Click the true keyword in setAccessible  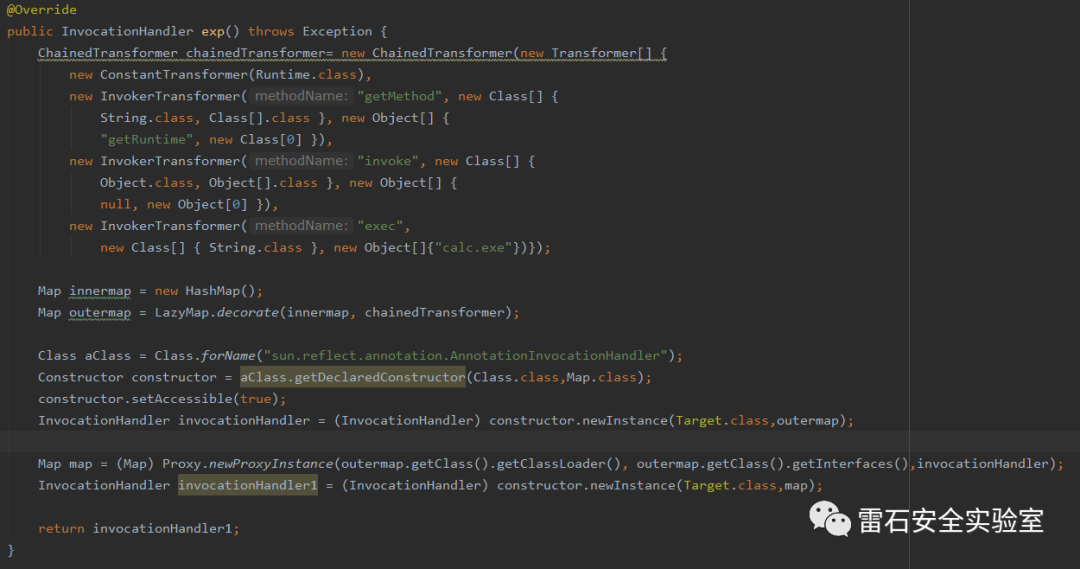pyautogui.click(x=256, y=399)
